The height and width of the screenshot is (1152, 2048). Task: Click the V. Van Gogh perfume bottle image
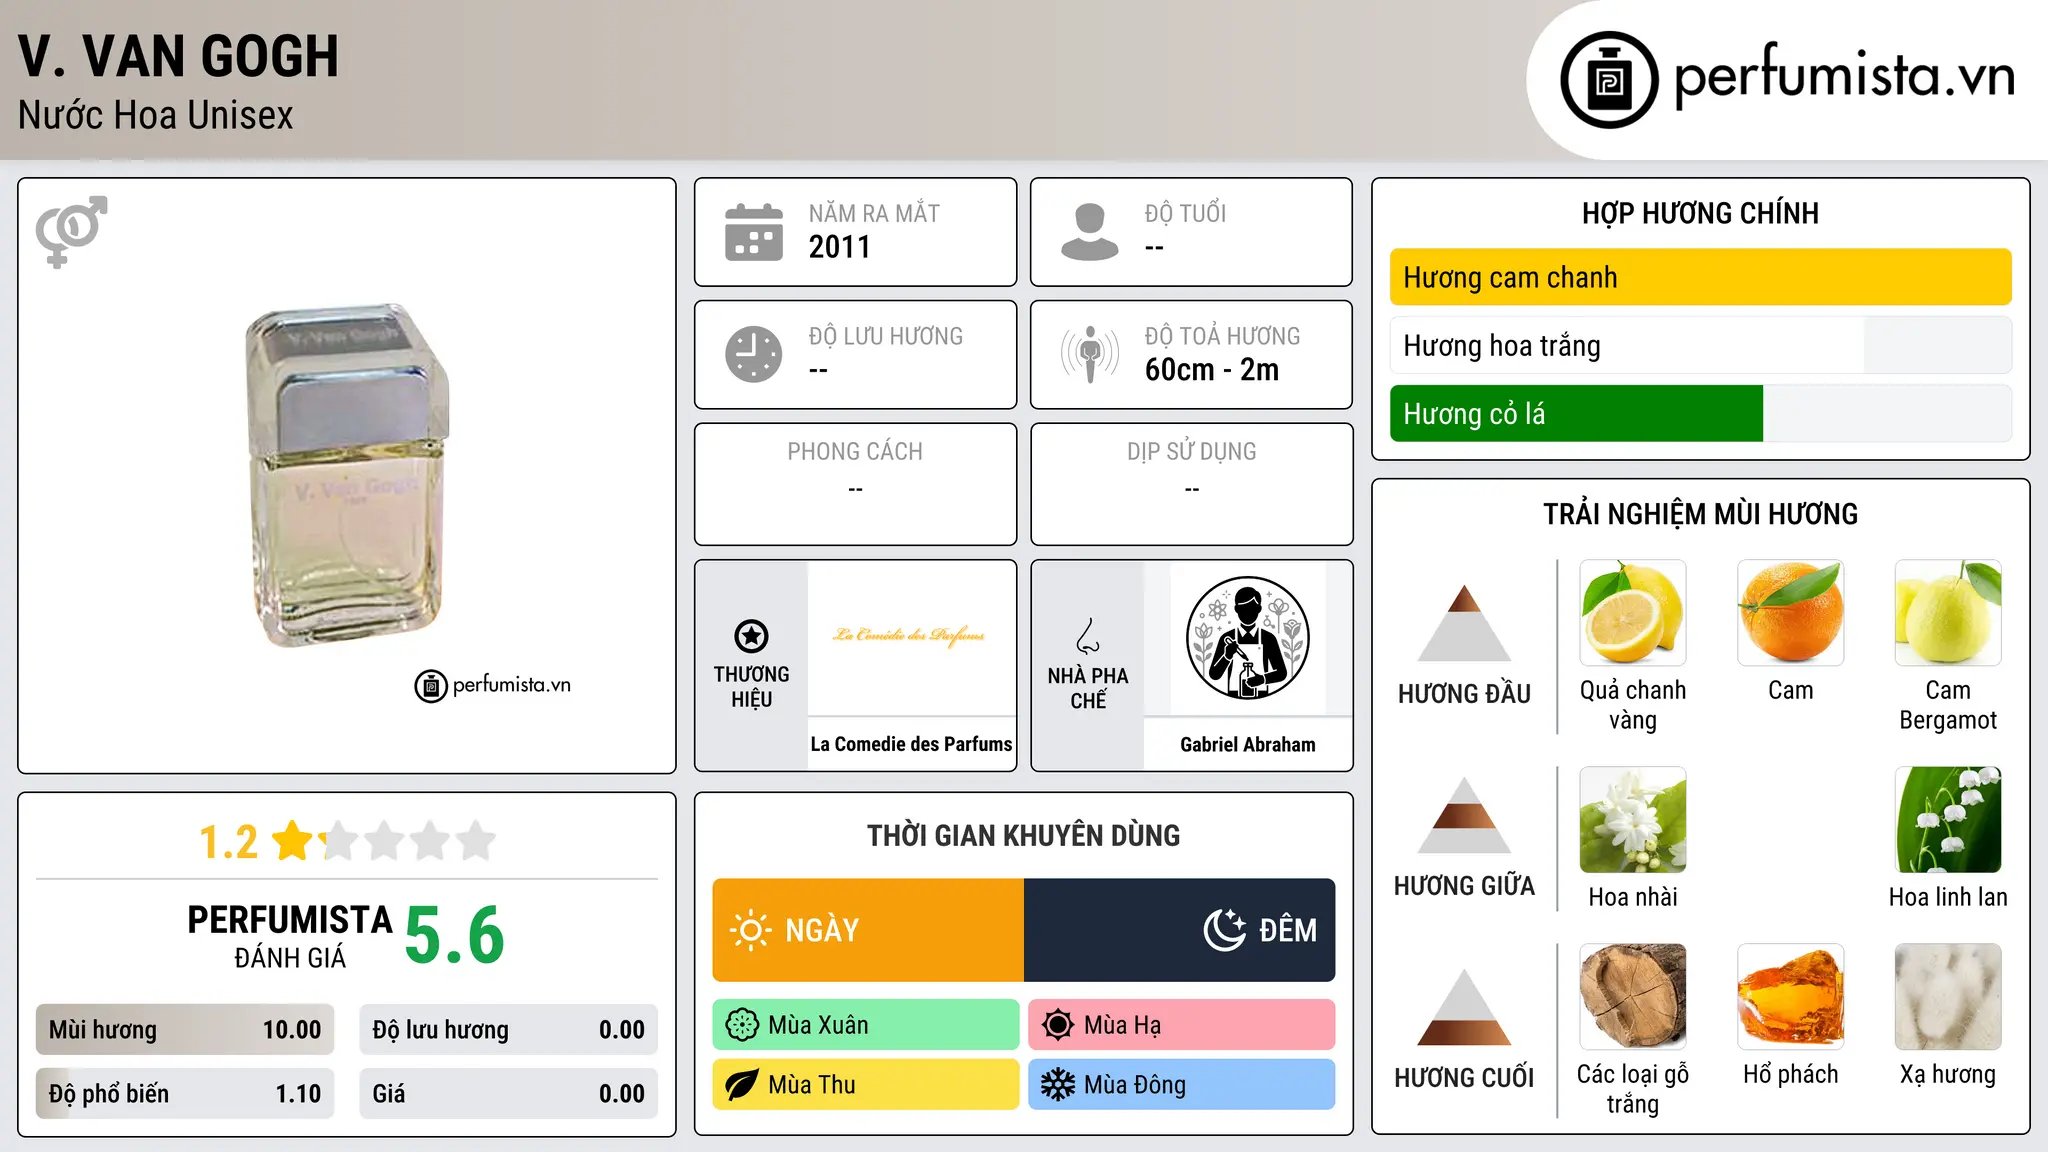pos(347,476)
